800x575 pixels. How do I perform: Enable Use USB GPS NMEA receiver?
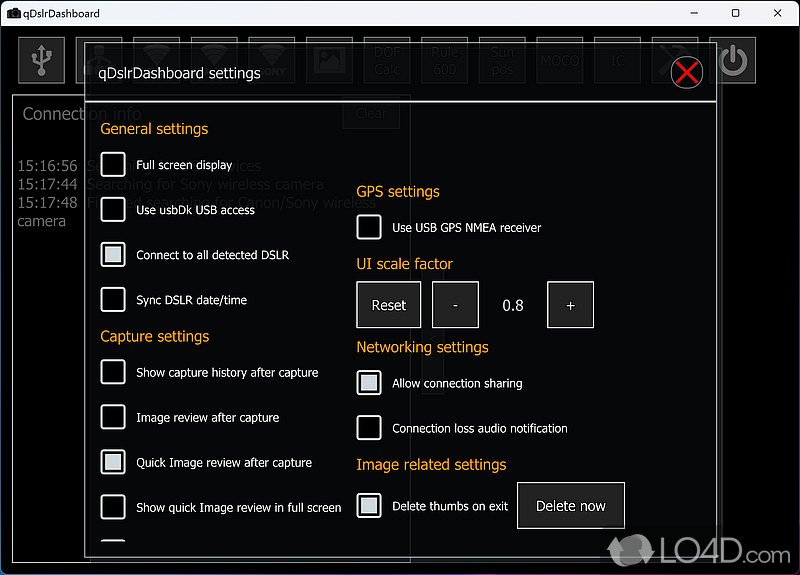(369, 227)
